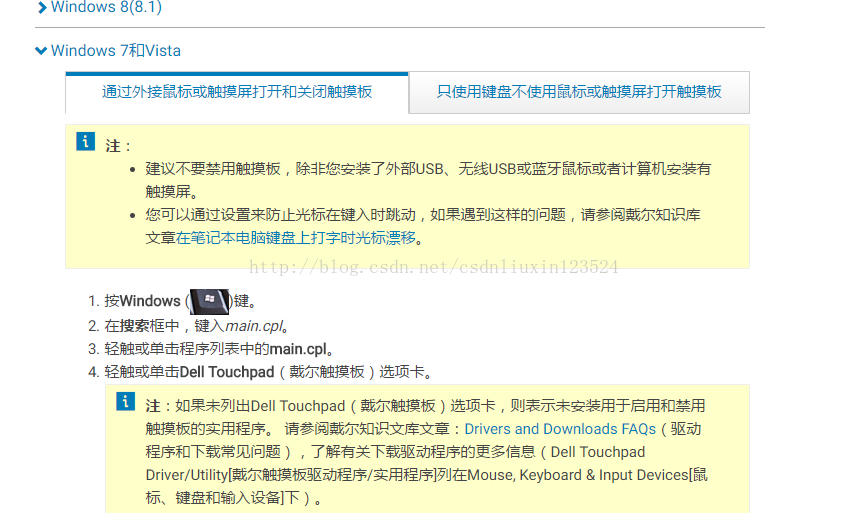Image resolution: width=848 pixels, height=513 pixels.
Task: Switch to 只使用键盘不使用鼠标或触摸屏打开触摸板 tab
Action: click(579, 92)
